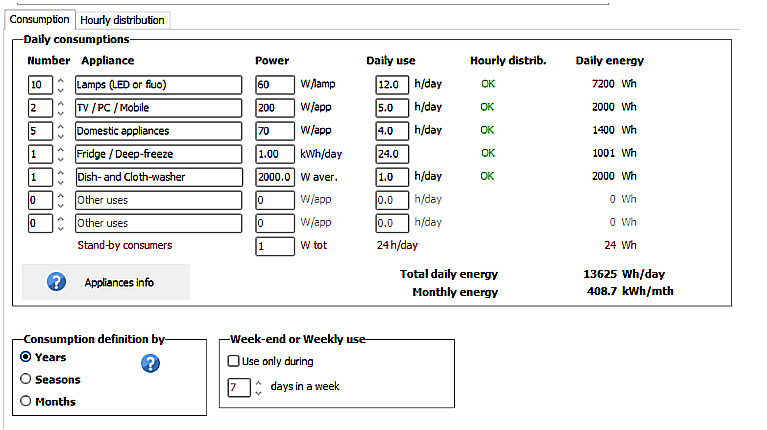Click the first Other uses power field
Screen dimensions: 767x430
click(x=275, y=200)
